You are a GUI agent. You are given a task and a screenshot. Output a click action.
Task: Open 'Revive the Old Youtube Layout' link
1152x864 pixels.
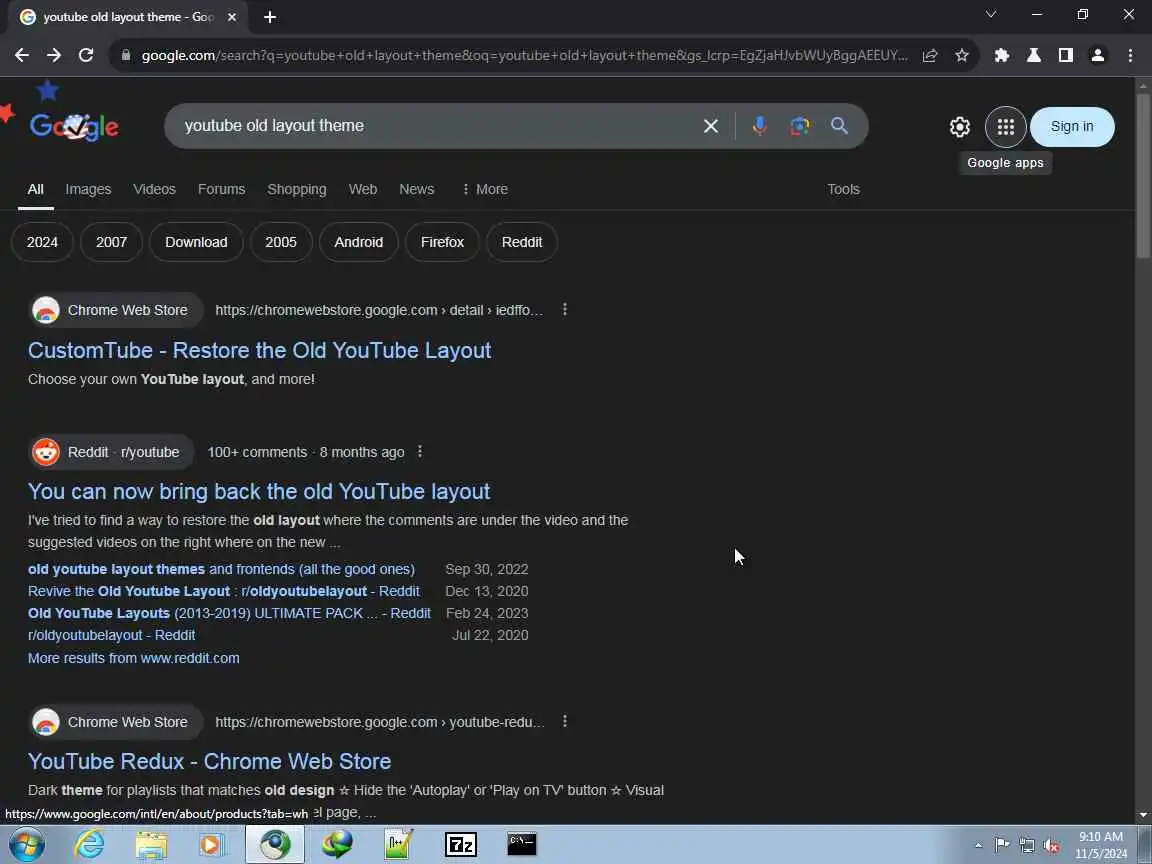click(223, 591)
